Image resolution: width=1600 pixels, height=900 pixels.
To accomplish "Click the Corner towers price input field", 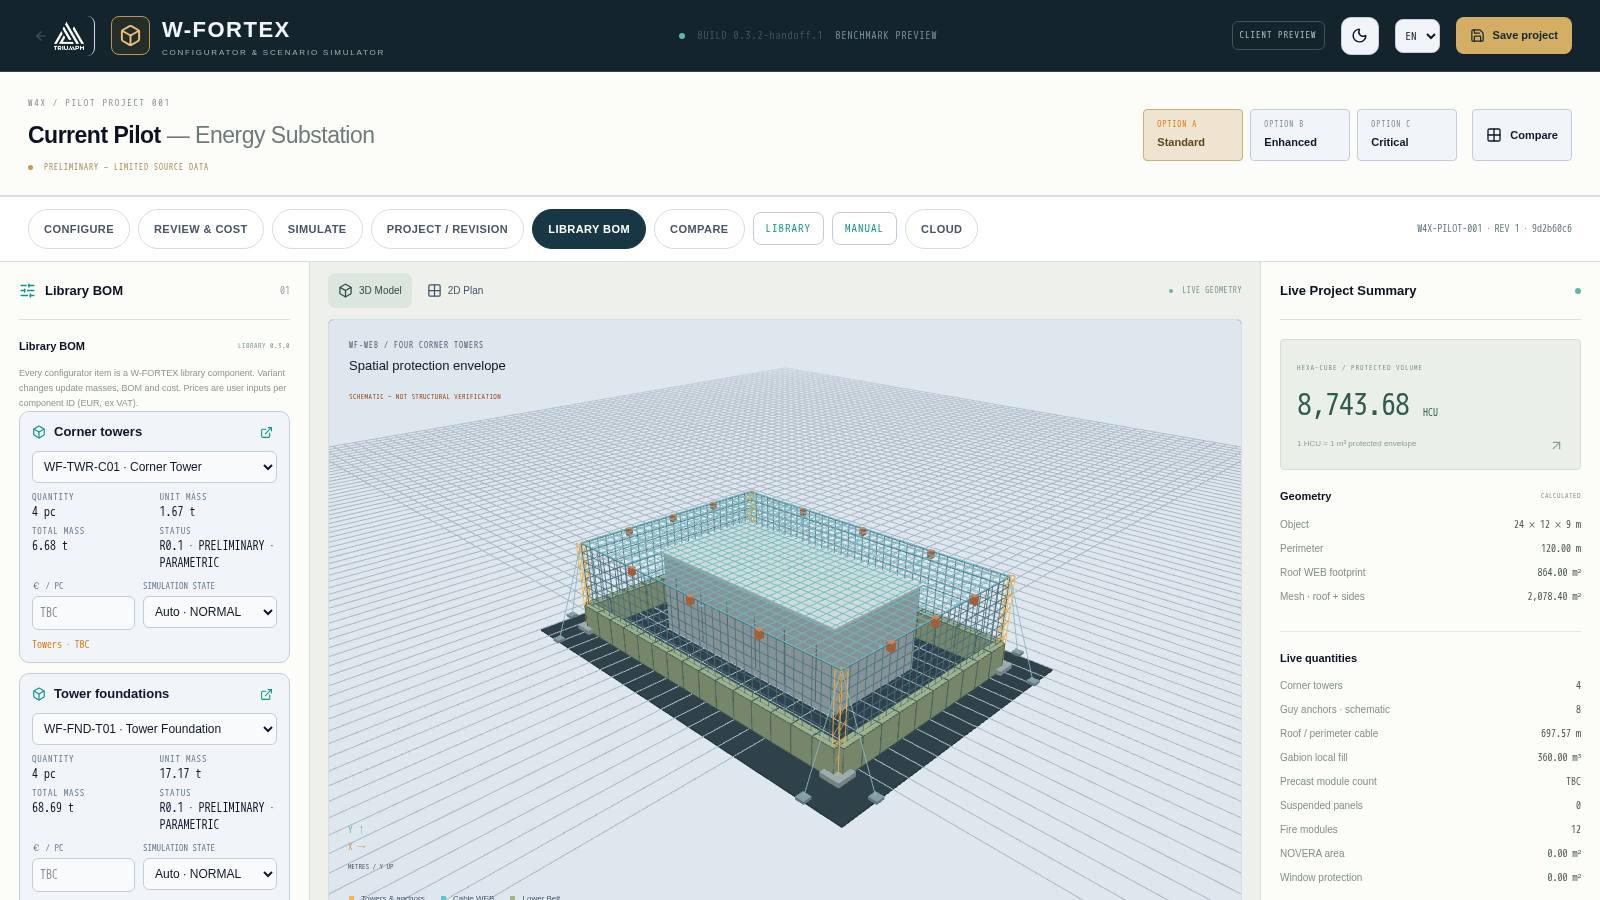I will [x=83, y=613].
